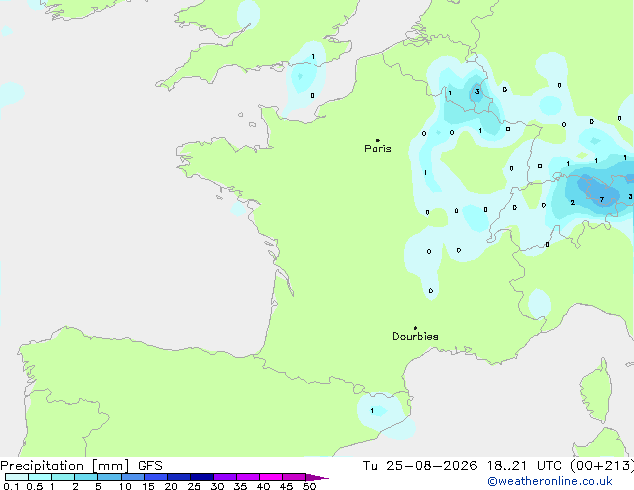Click the Paris city label

coord(378,148)
